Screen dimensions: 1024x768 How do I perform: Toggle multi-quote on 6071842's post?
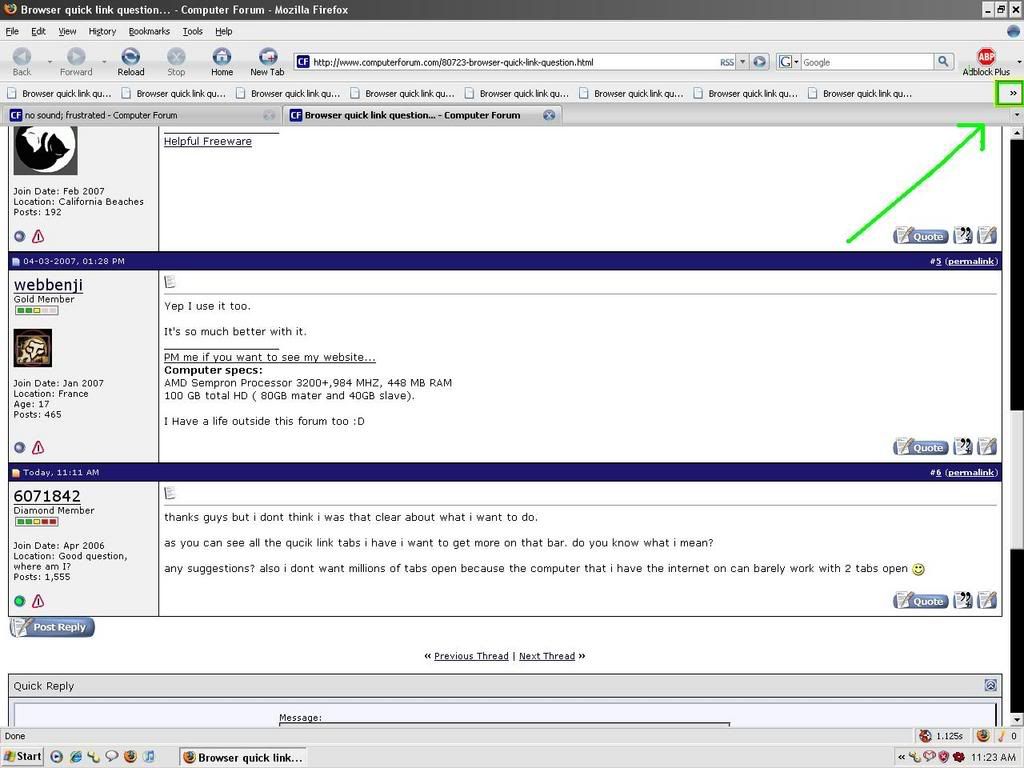point(963,601)
